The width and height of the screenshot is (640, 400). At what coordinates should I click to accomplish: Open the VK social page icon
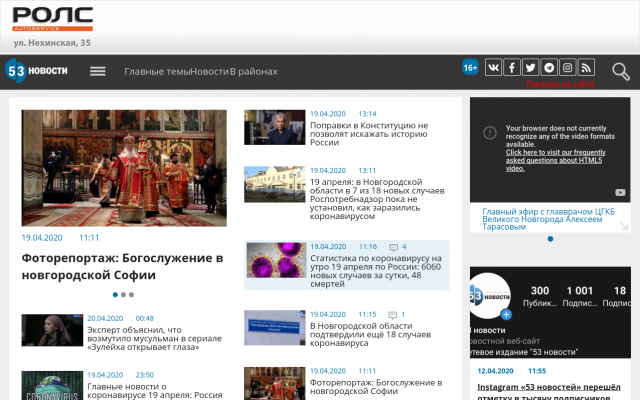click(493, 67)
